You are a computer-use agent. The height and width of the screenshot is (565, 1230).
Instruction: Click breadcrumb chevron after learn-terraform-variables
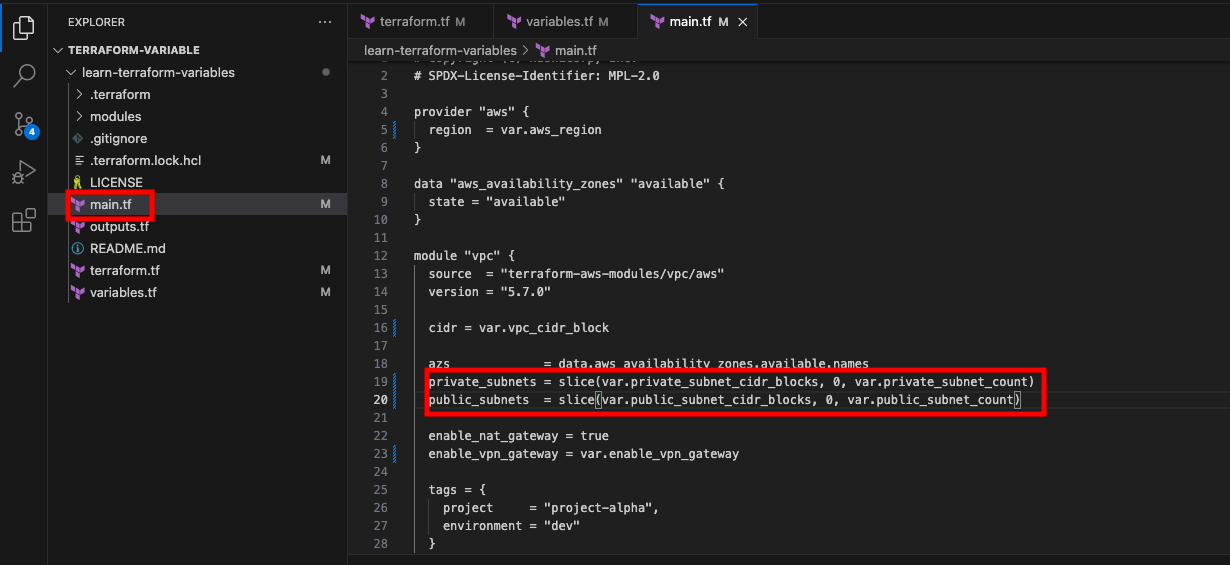point(526,50)
